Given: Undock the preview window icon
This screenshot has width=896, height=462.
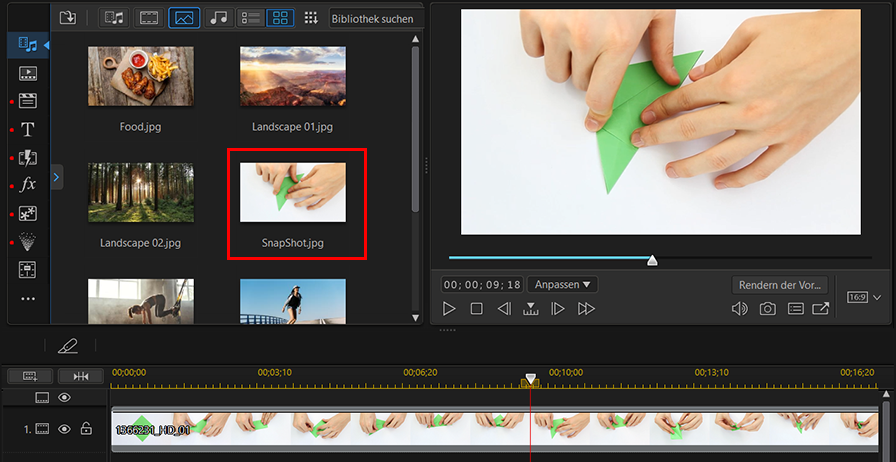Looking at the screenshot, I should [x=821, y=309].
